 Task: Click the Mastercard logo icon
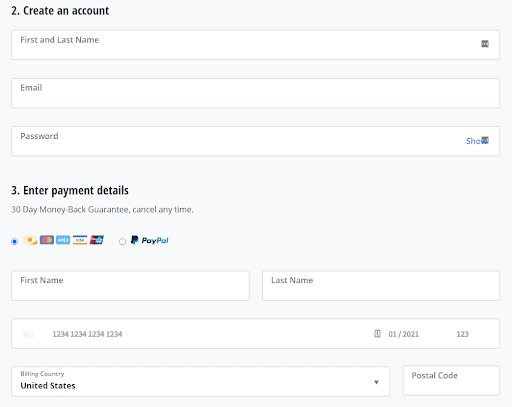point(47,240)
